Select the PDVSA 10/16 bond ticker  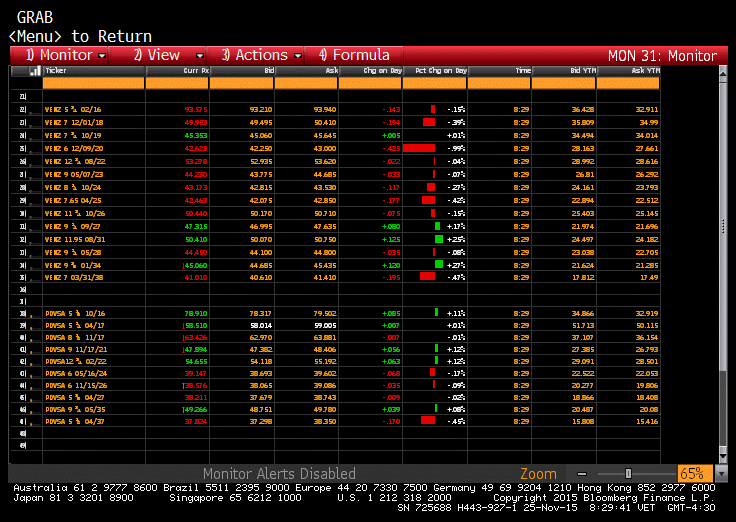75,314
